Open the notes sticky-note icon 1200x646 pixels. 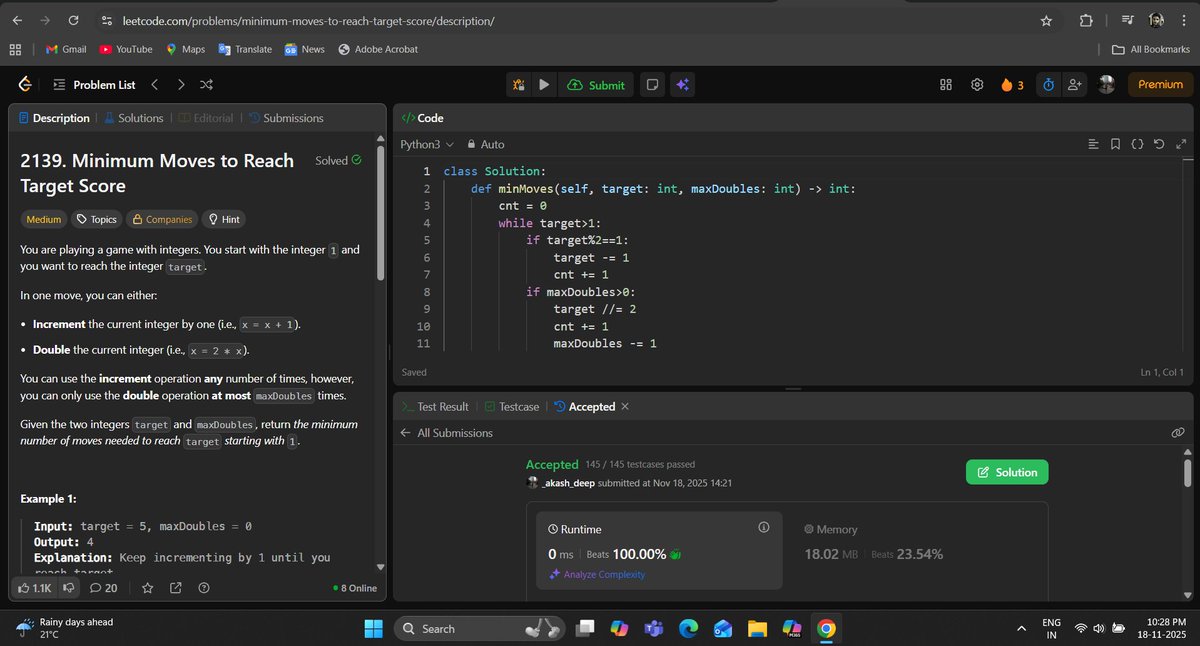click(652, 85)
